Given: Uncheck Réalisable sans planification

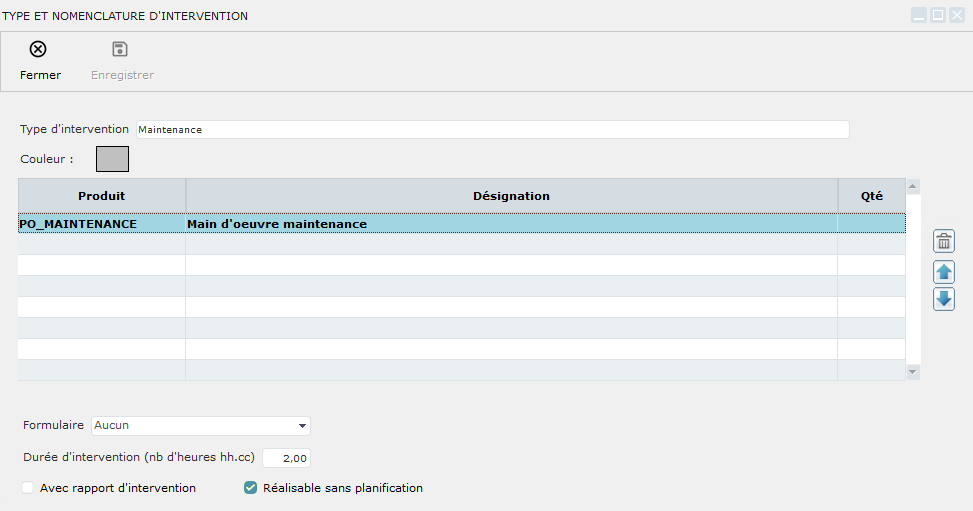Looking at the screenshot, I should click(251, 488).
